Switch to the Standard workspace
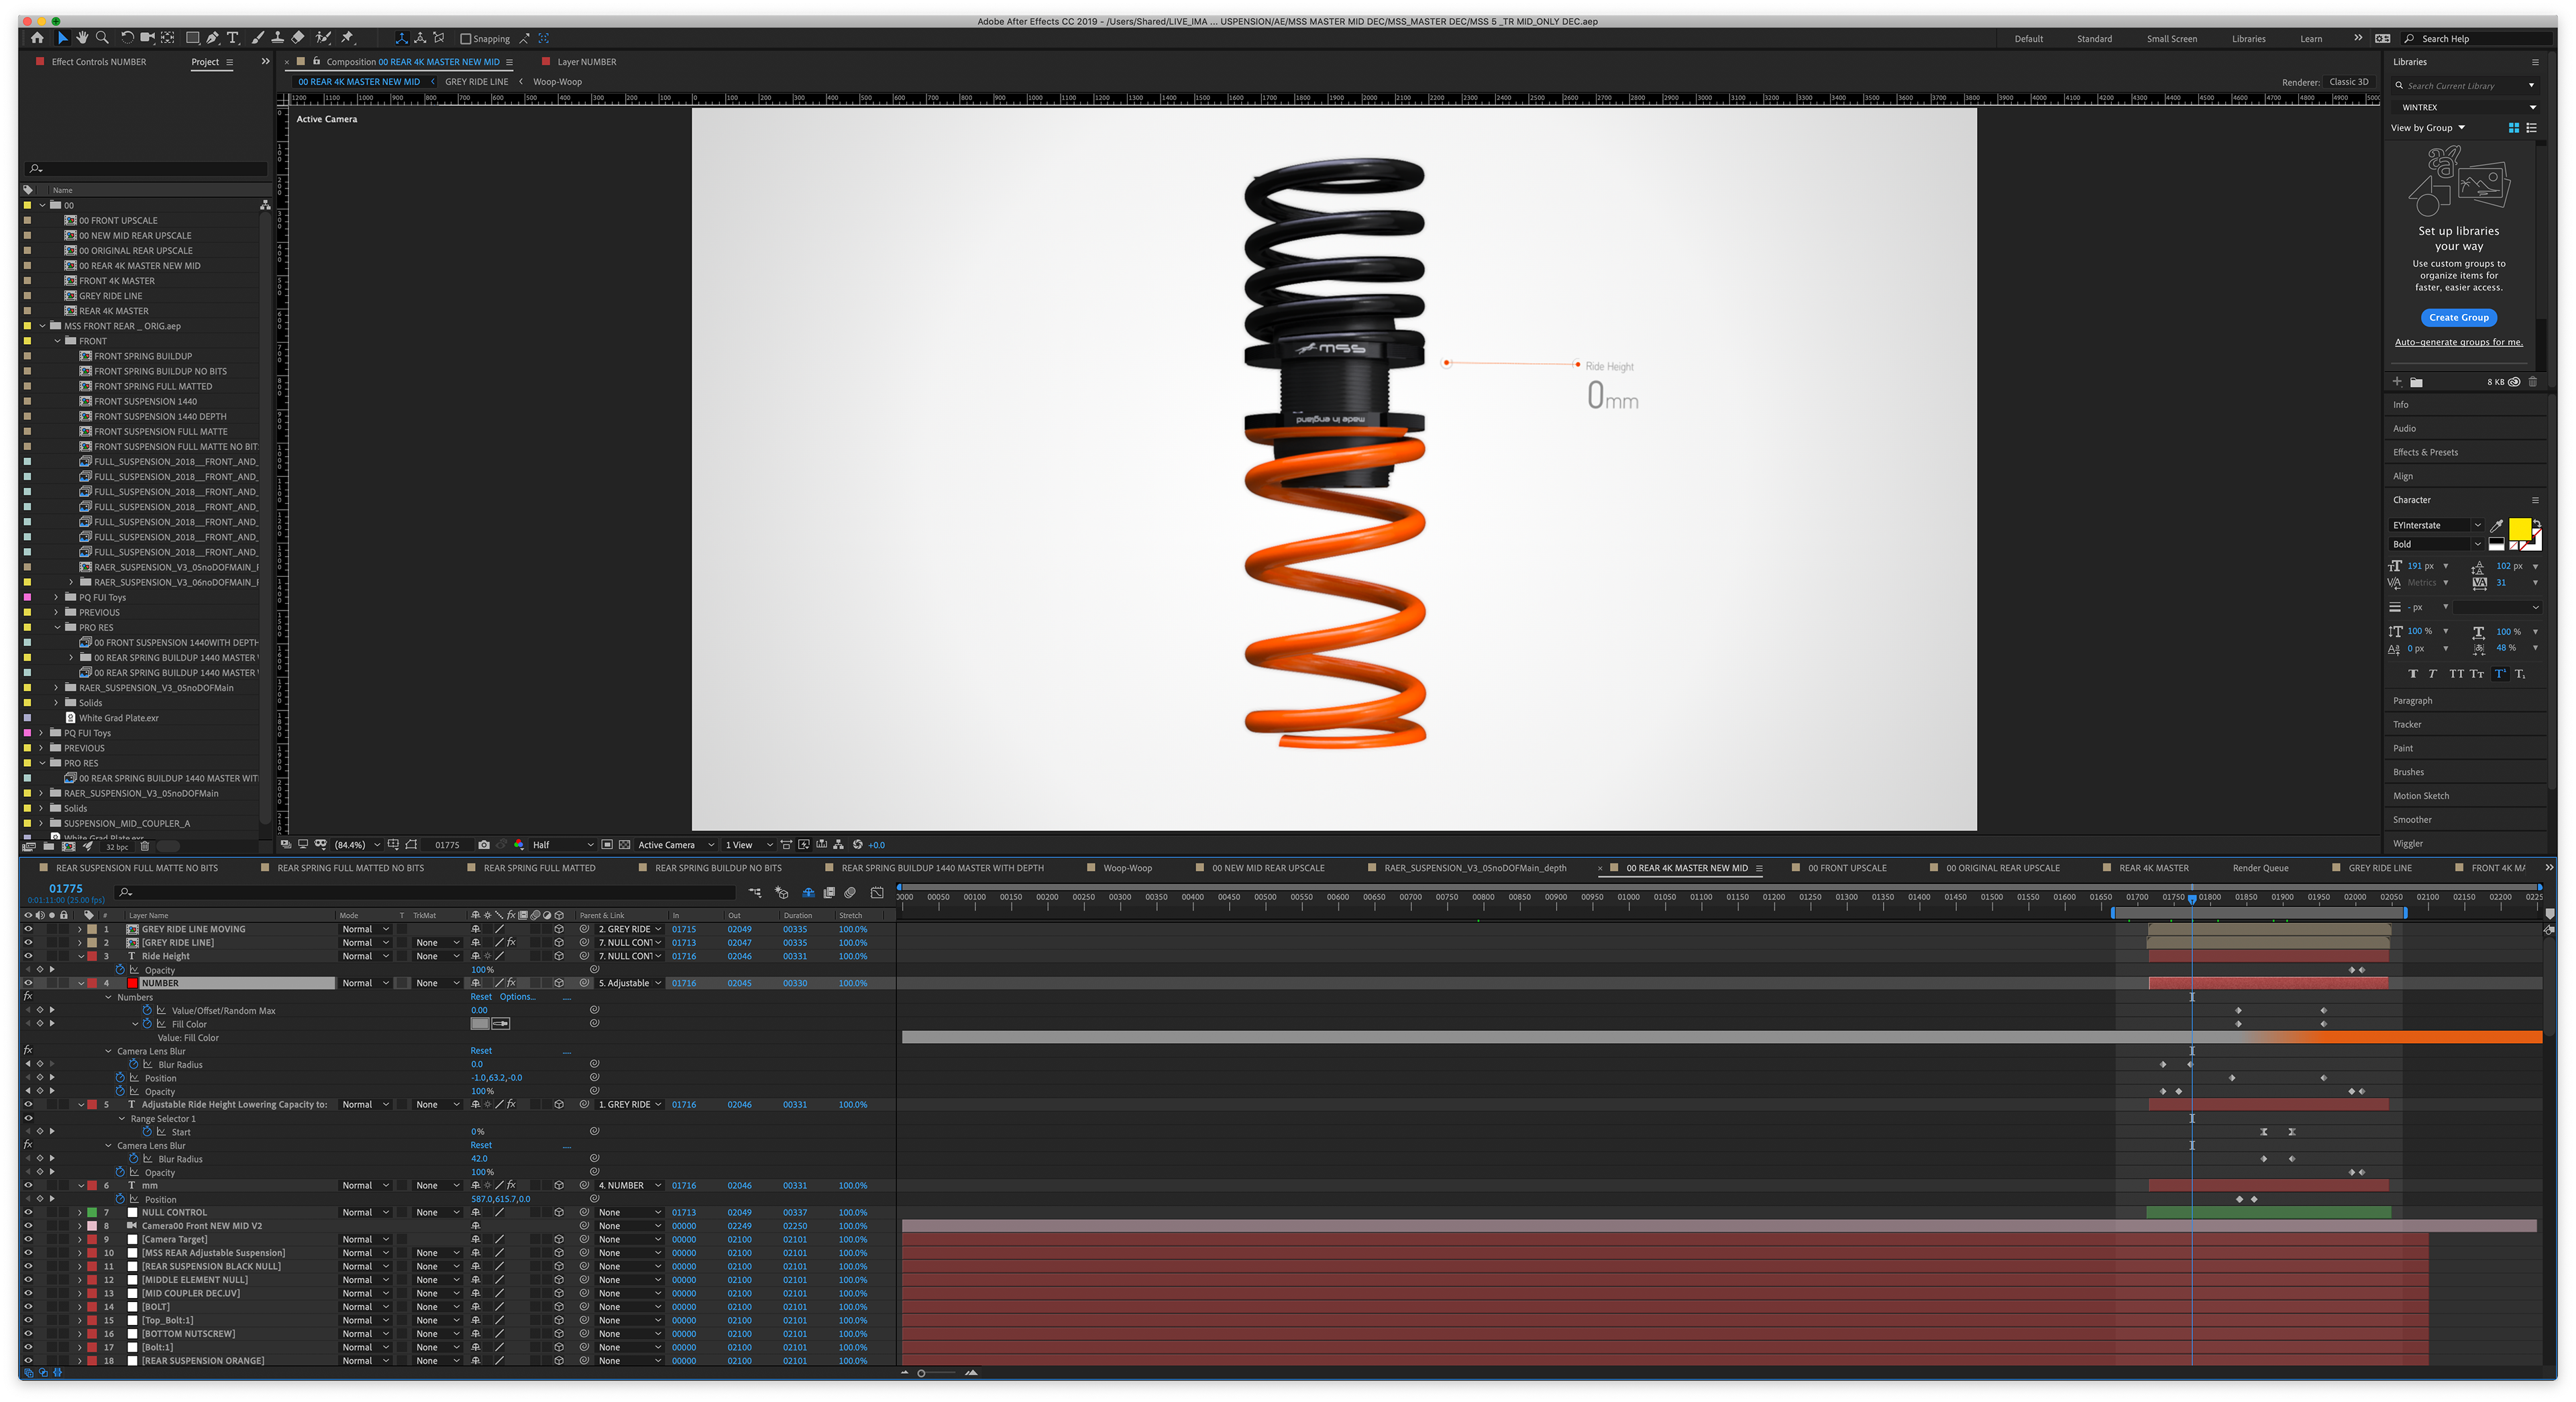 [2094, 39]
